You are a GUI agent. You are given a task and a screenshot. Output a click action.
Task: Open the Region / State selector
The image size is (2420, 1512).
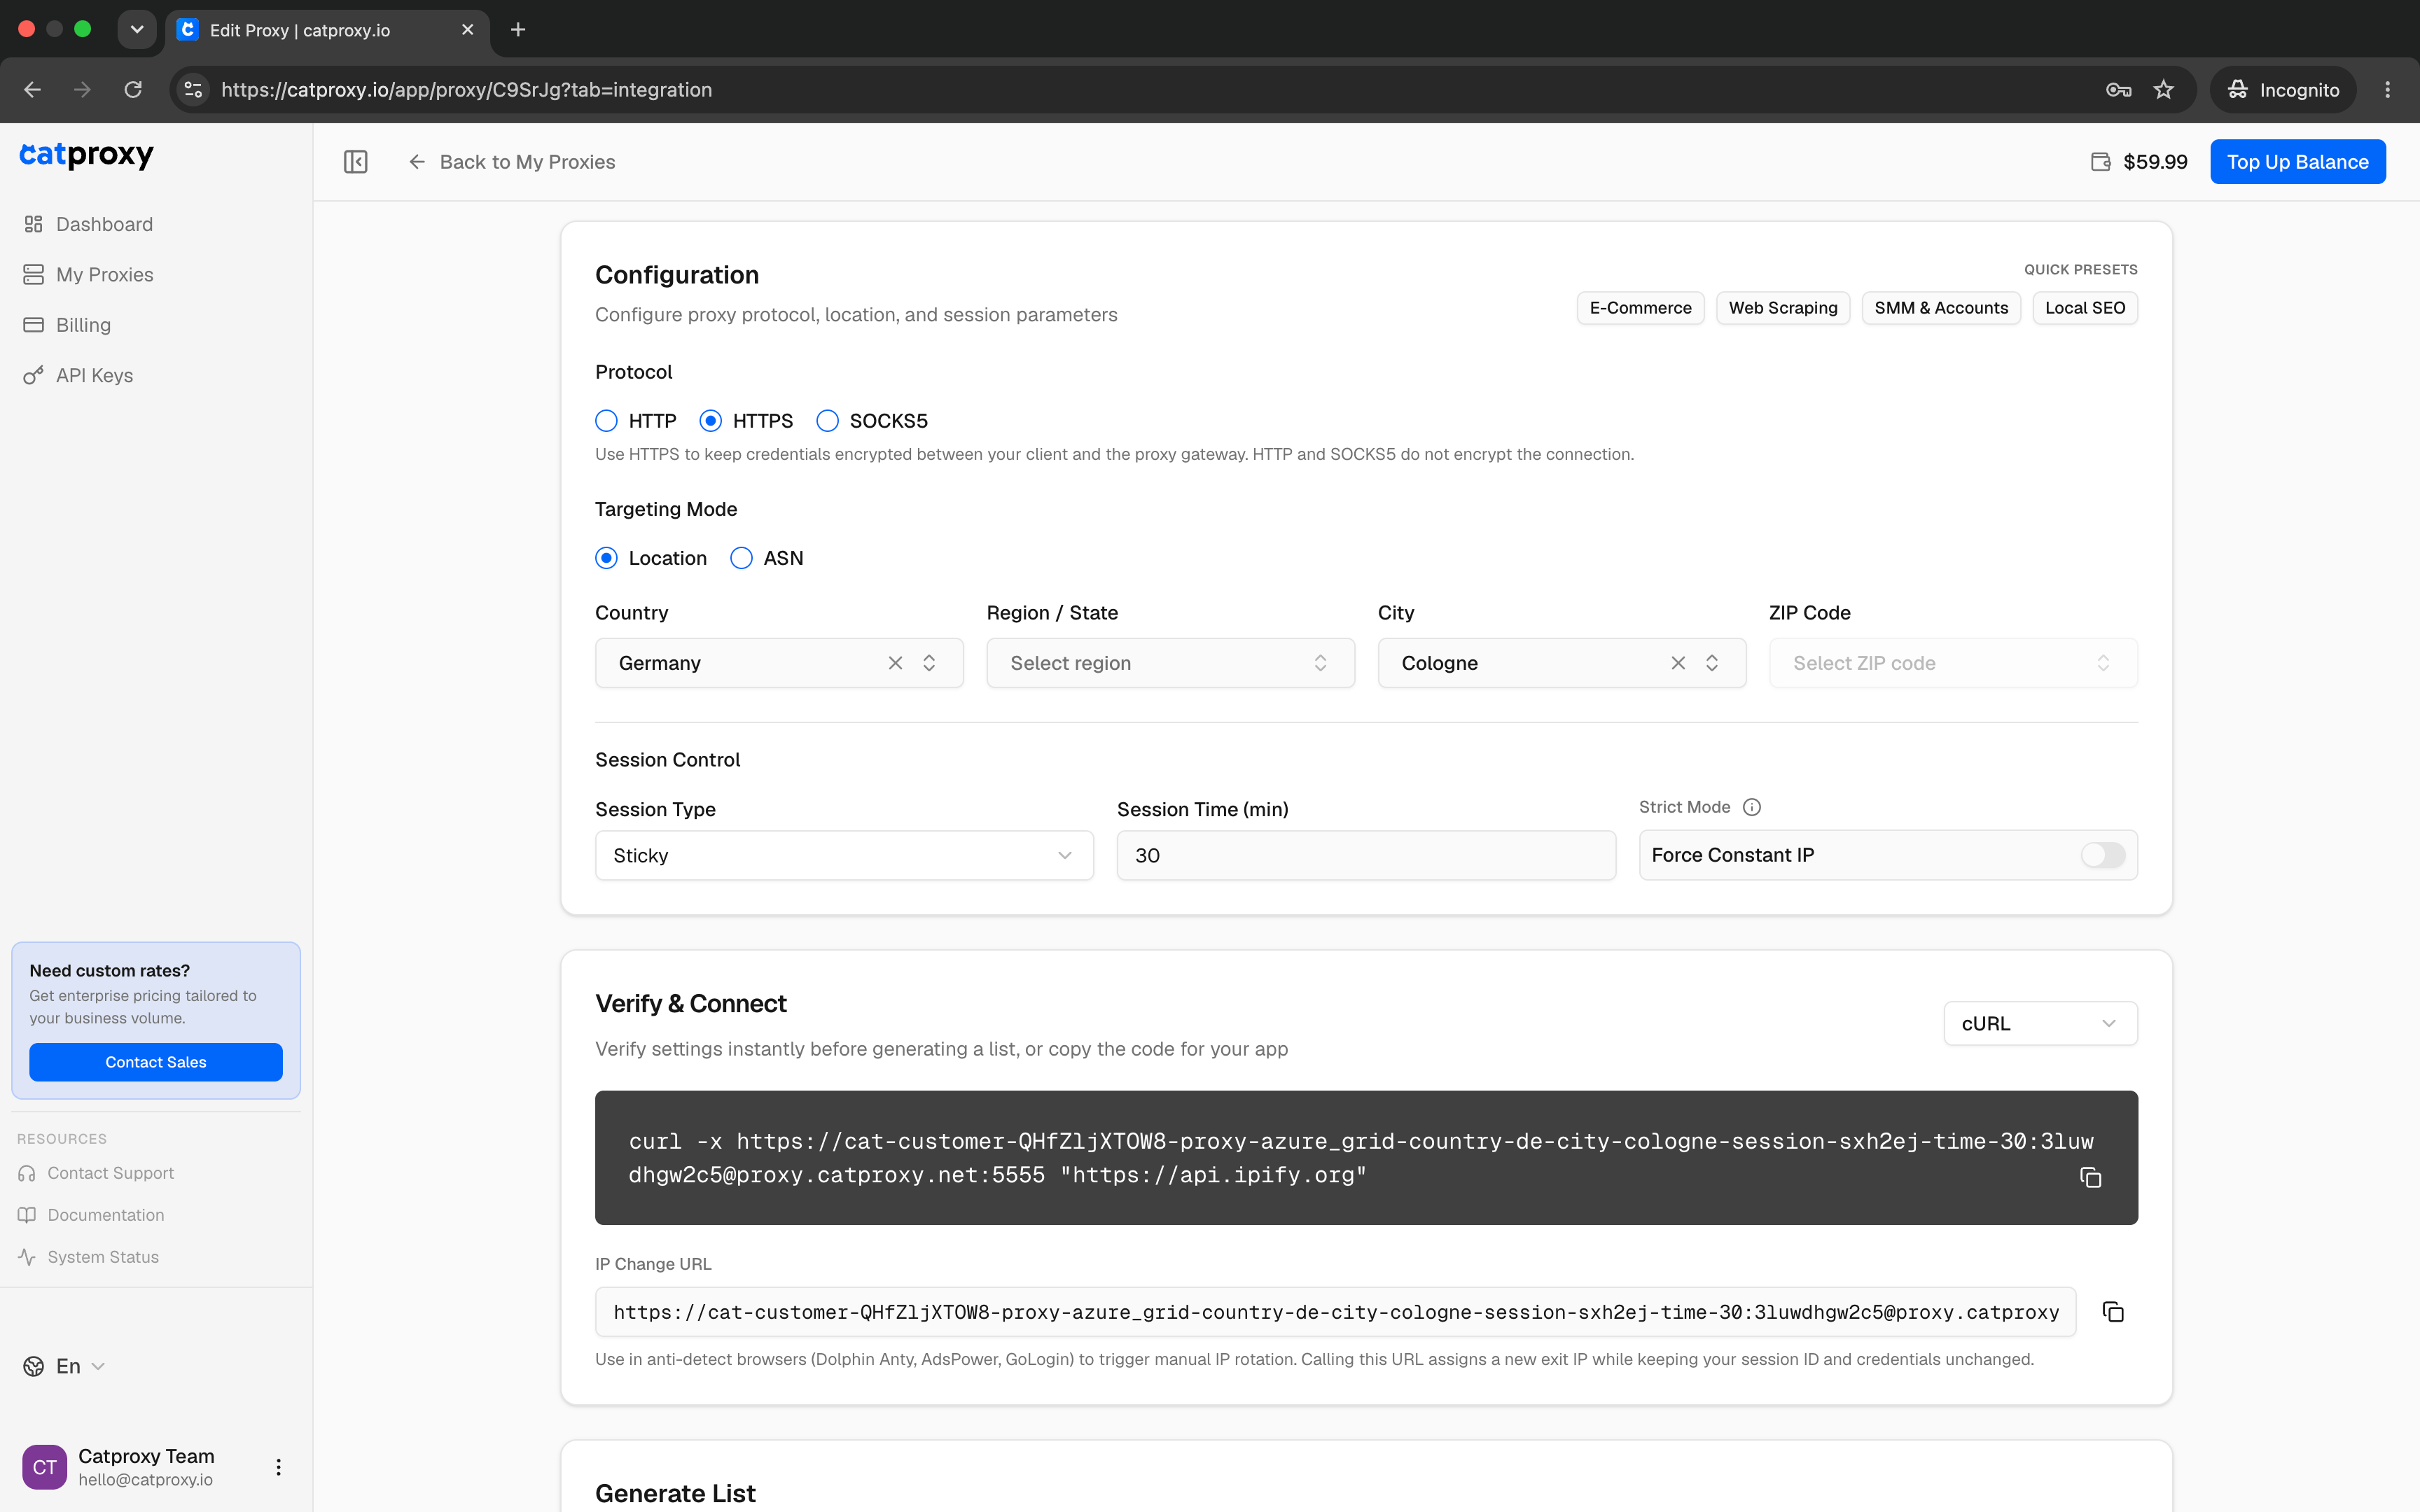pos(1170,663)
